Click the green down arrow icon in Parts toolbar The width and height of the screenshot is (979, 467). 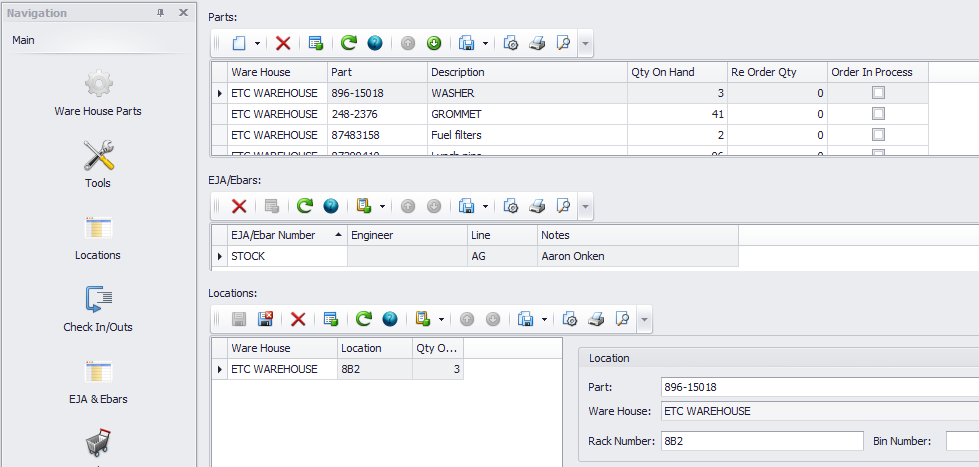[x=434, y=43]
